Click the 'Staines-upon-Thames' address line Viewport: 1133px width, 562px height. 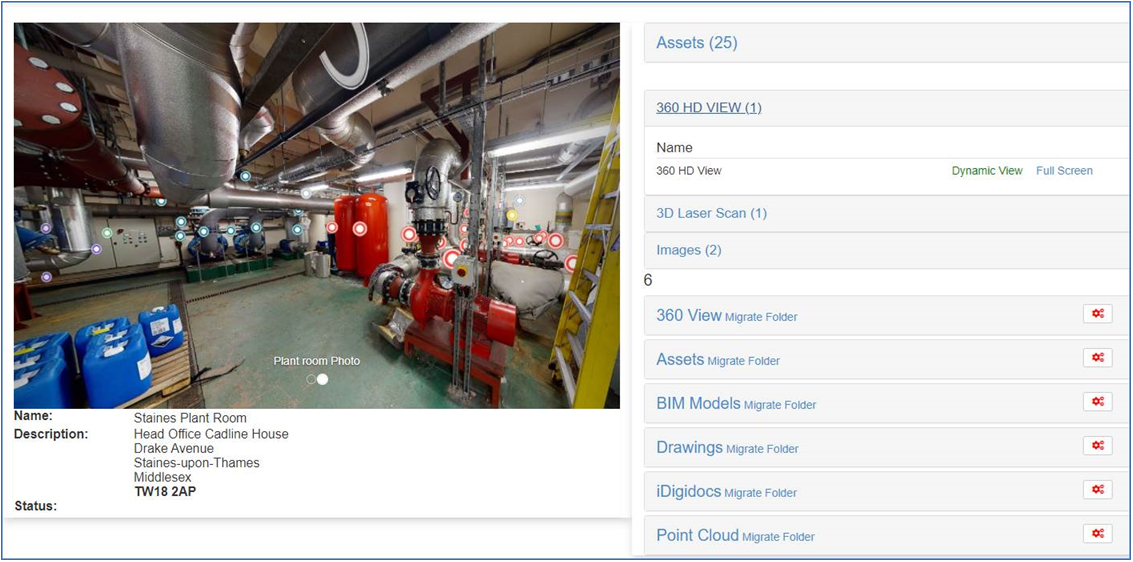[197, 463]
